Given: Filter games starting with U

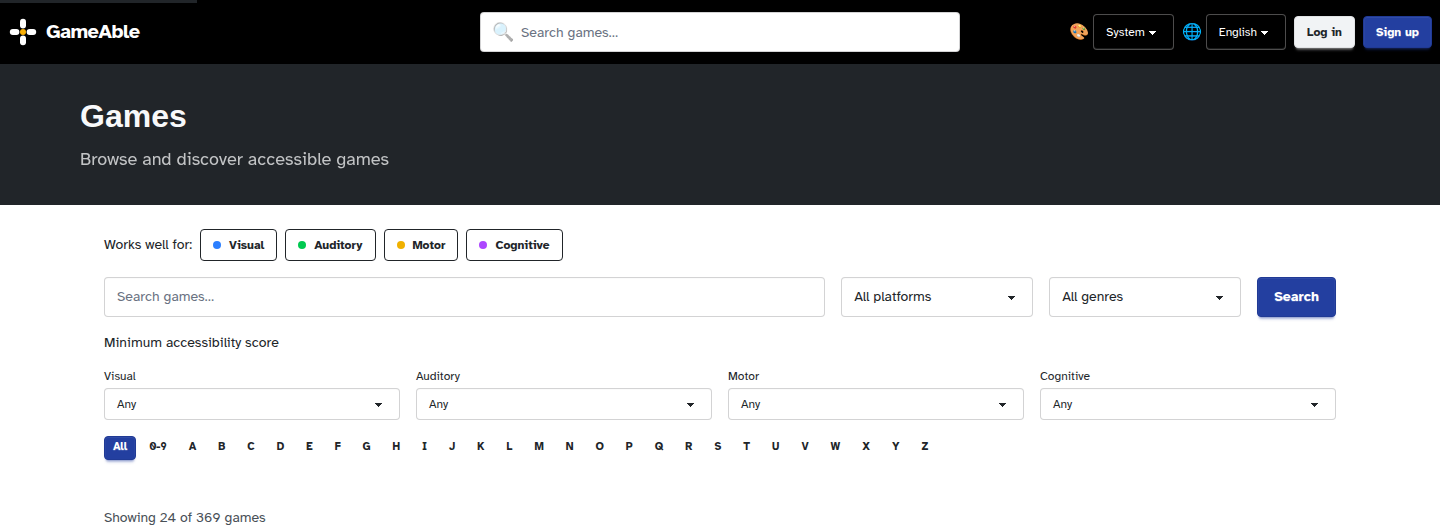Looking at the screenshot, I should (x=775, y=447).
